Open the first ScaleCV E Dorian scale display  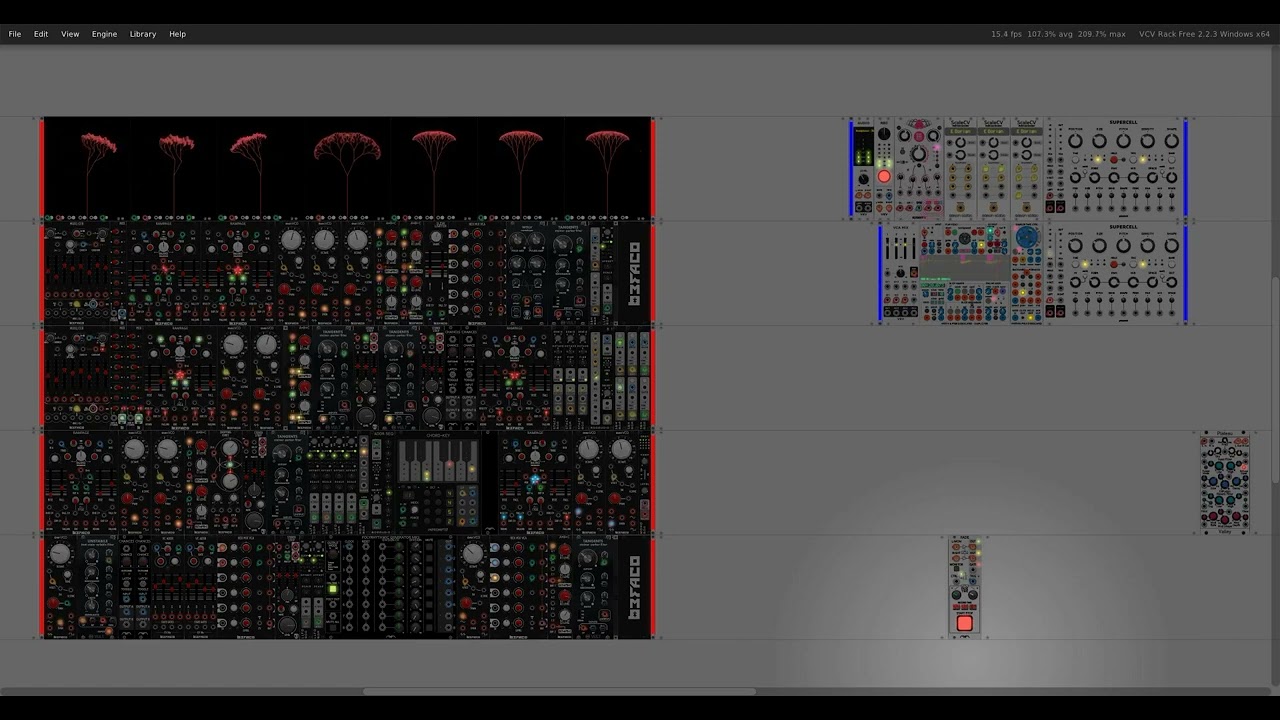(x=960, y=131)
